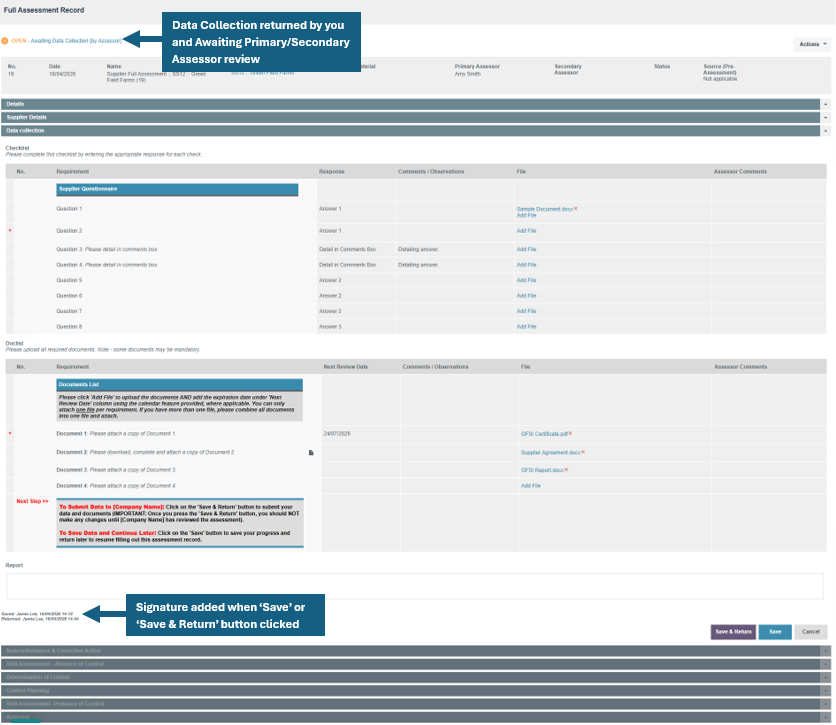This screenshot has width=836, height=725.
Task: Click the orange OPEN status icon
Action: click(5, 41)
